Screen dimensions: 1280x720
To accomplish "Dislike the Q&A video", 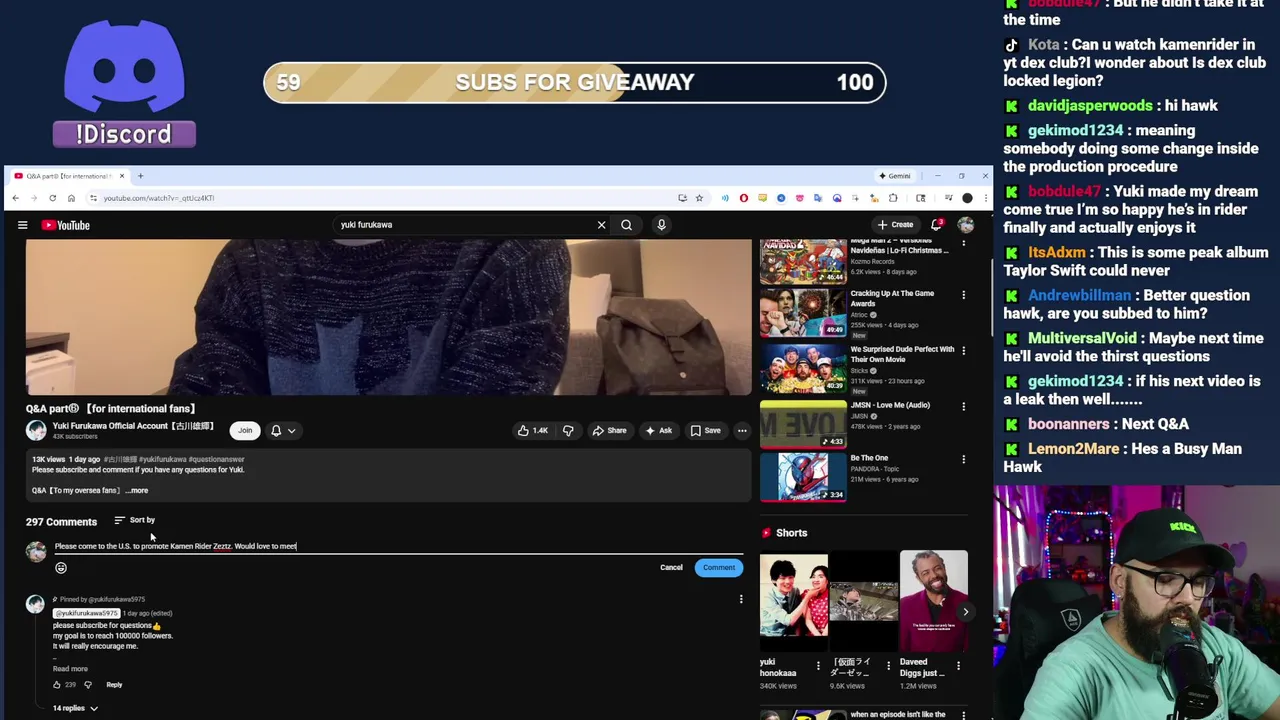I will [x=568, y=430].
